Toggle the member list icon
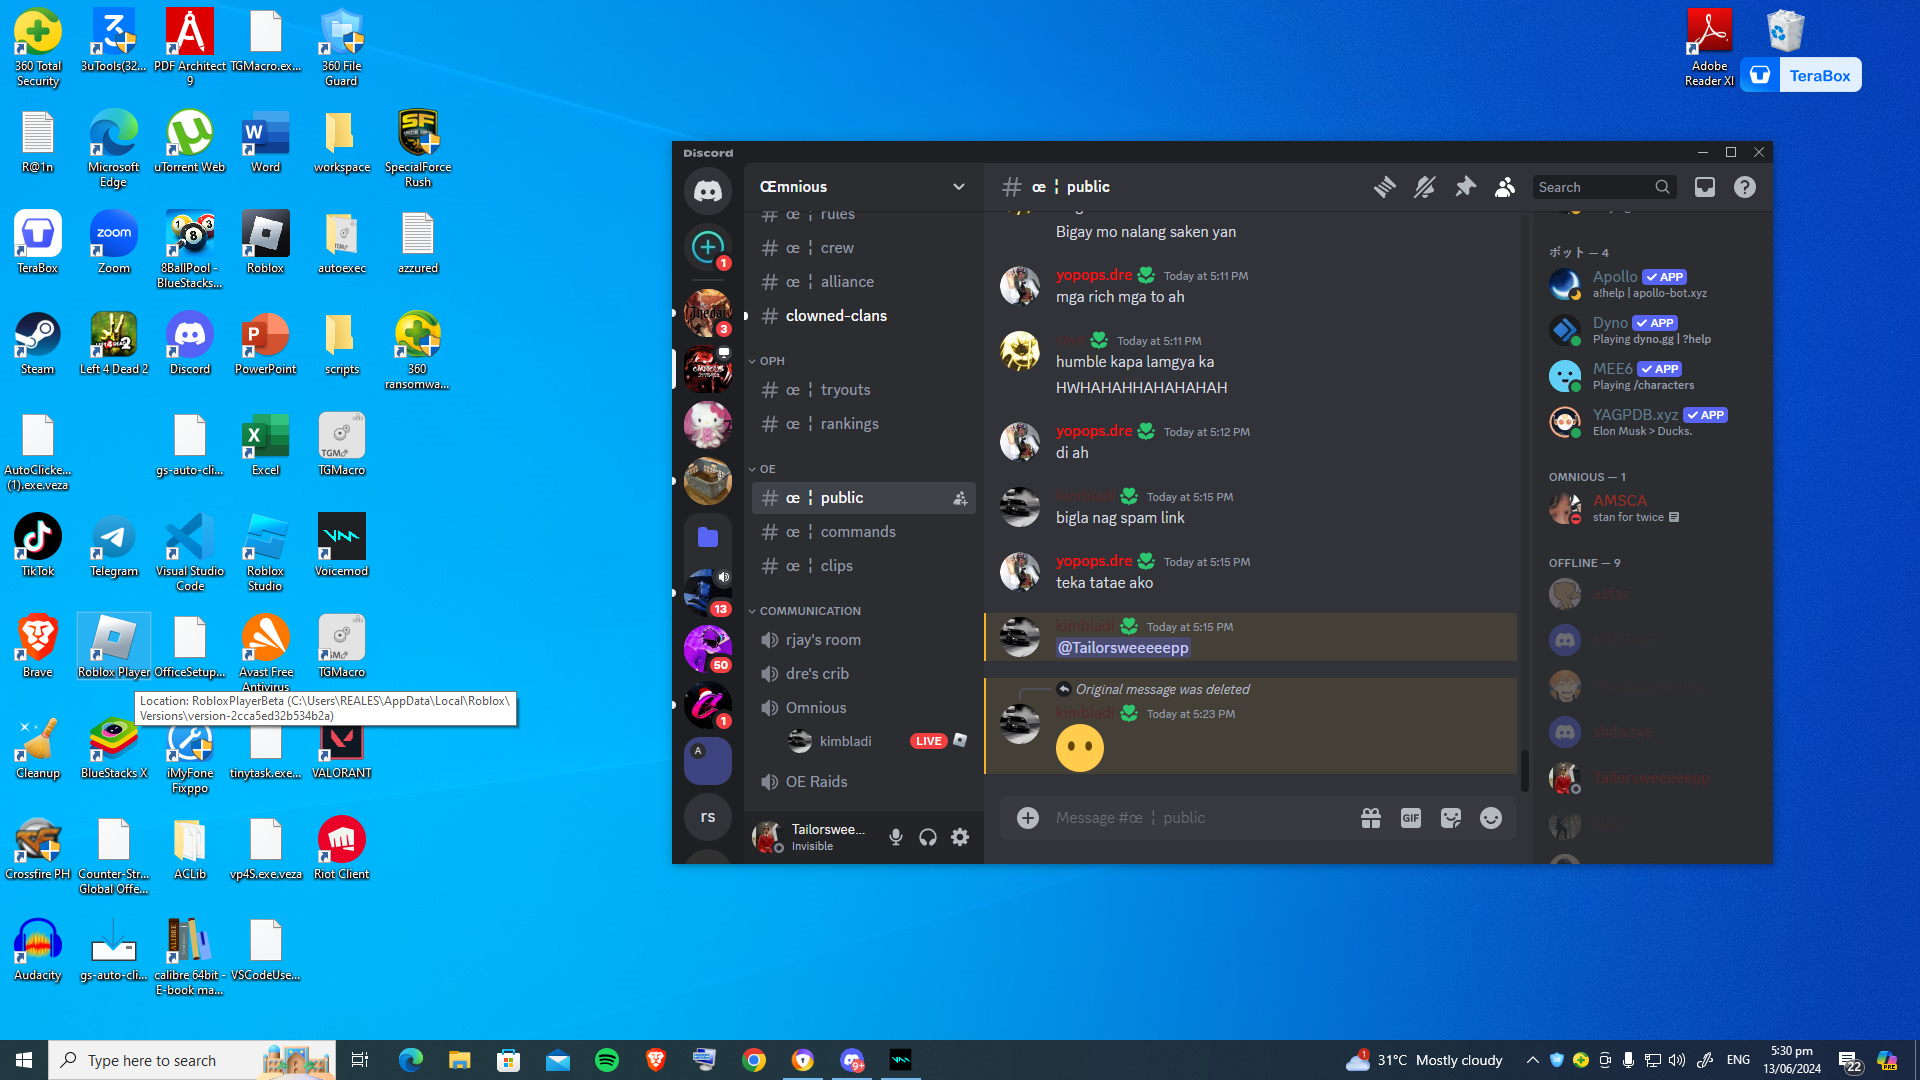 point(1504,187)
